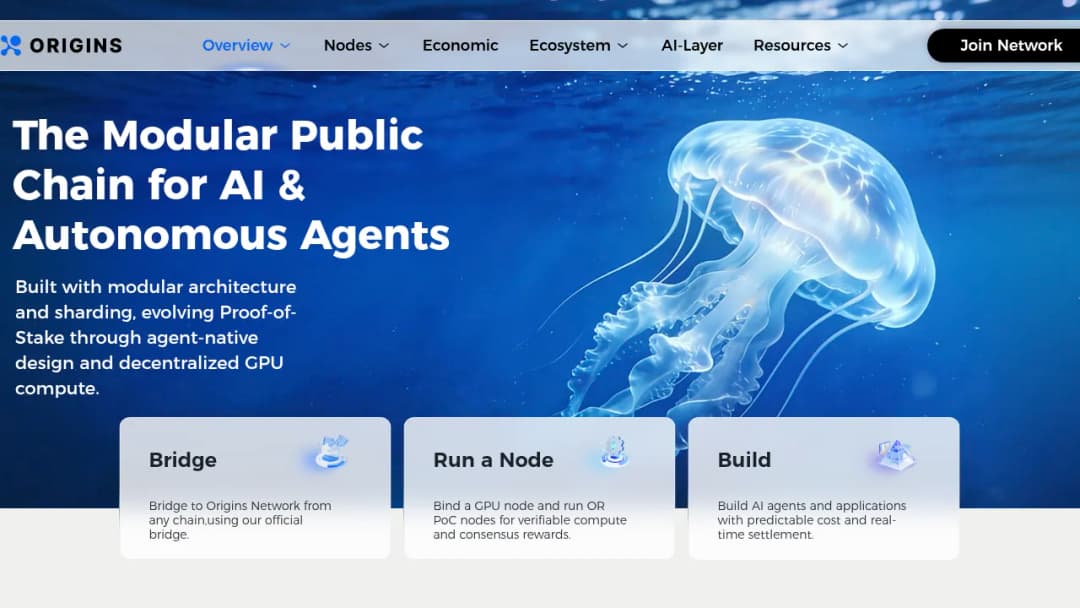Open the Build card heading
The height and width of the screenshot is (608, 1080).
click(x=744, y=460)
